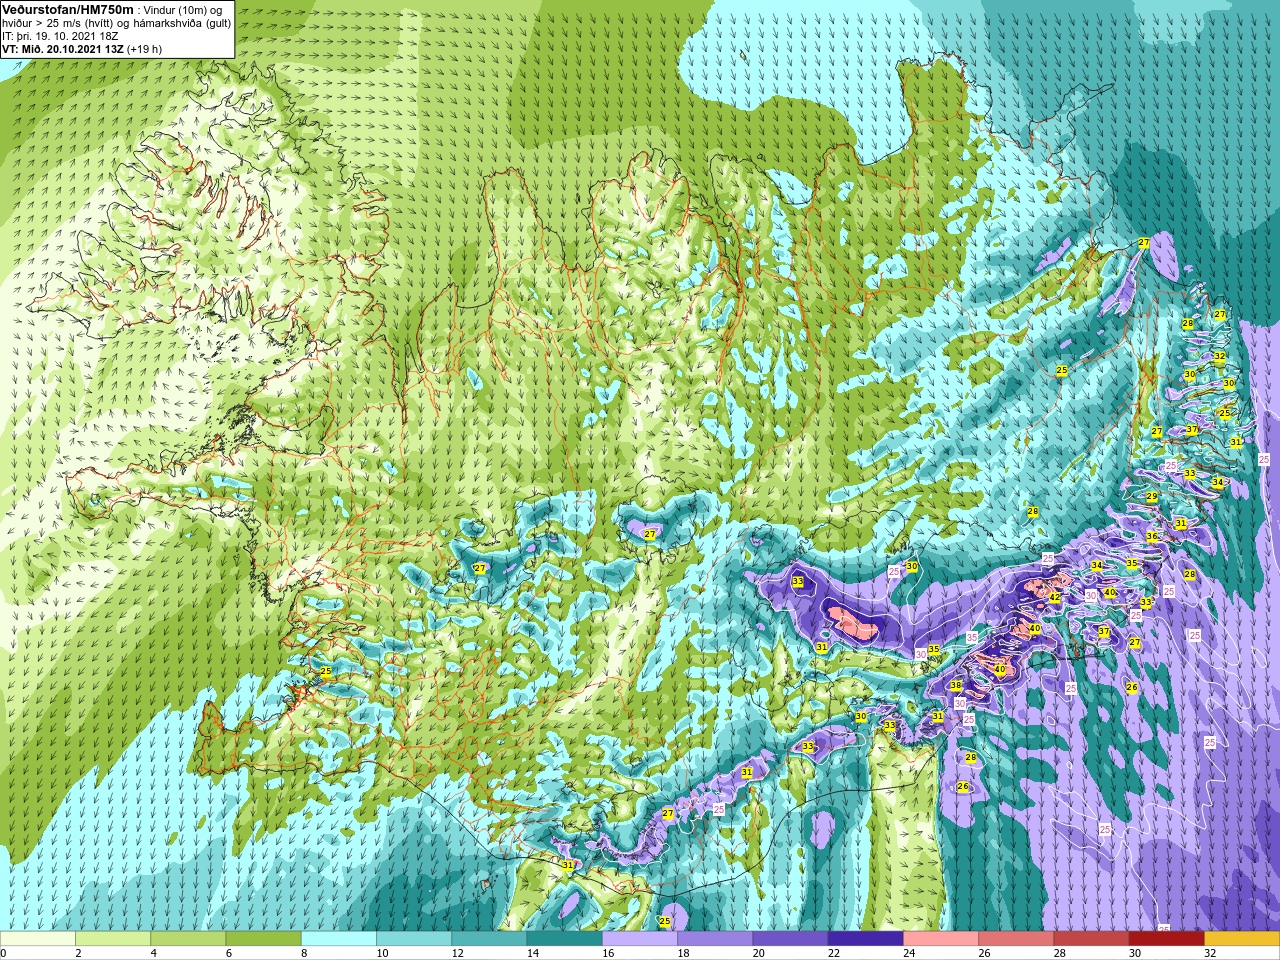This screenshot has width=1280, height=960.
Task: Click the 24–26 light pink legend swatch
Action: [941, 939]
